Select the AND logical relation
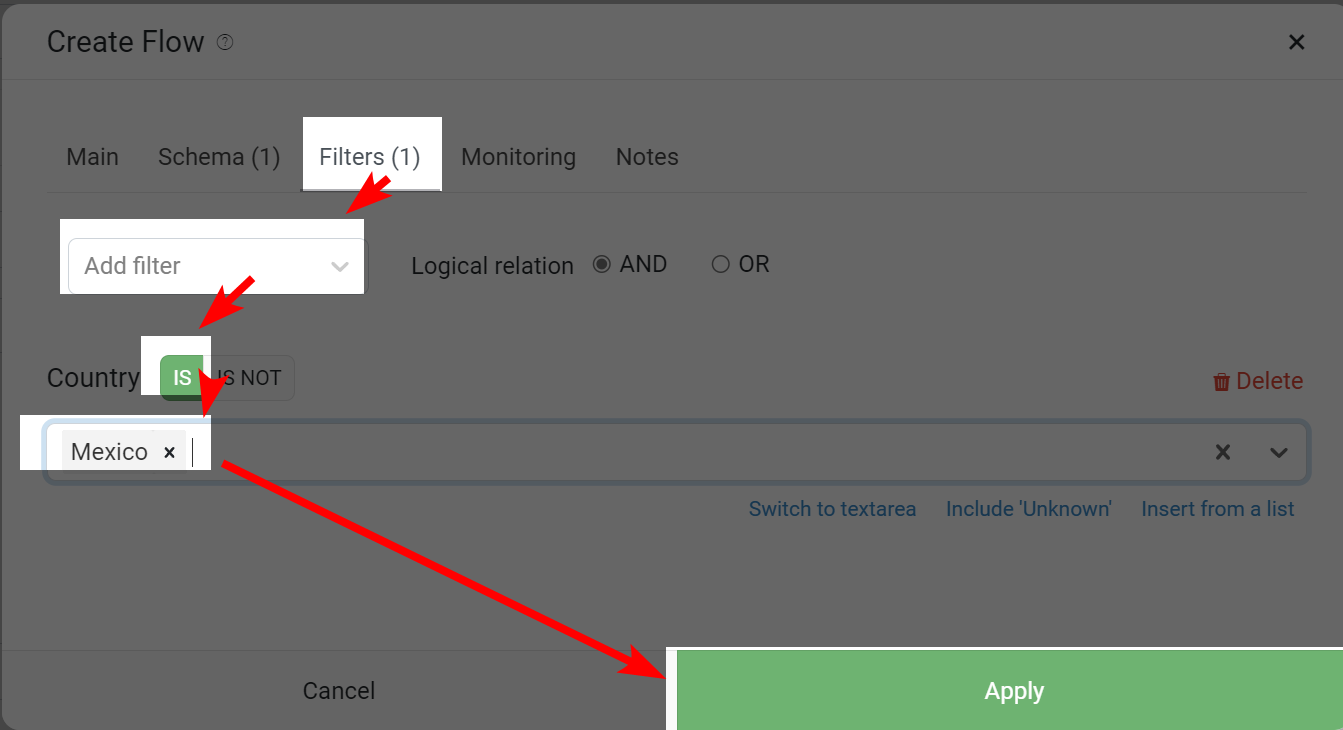Image resolution: width=1343 pixels, height=730 pixels. tap(630, 264)
